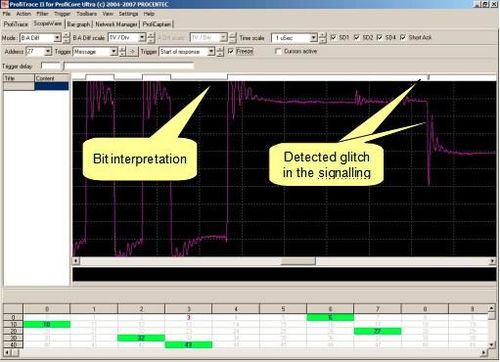Uncheck the Freeze checkbox
The height and width of the screenshot is (362, 500).
(x=230, y=51)
